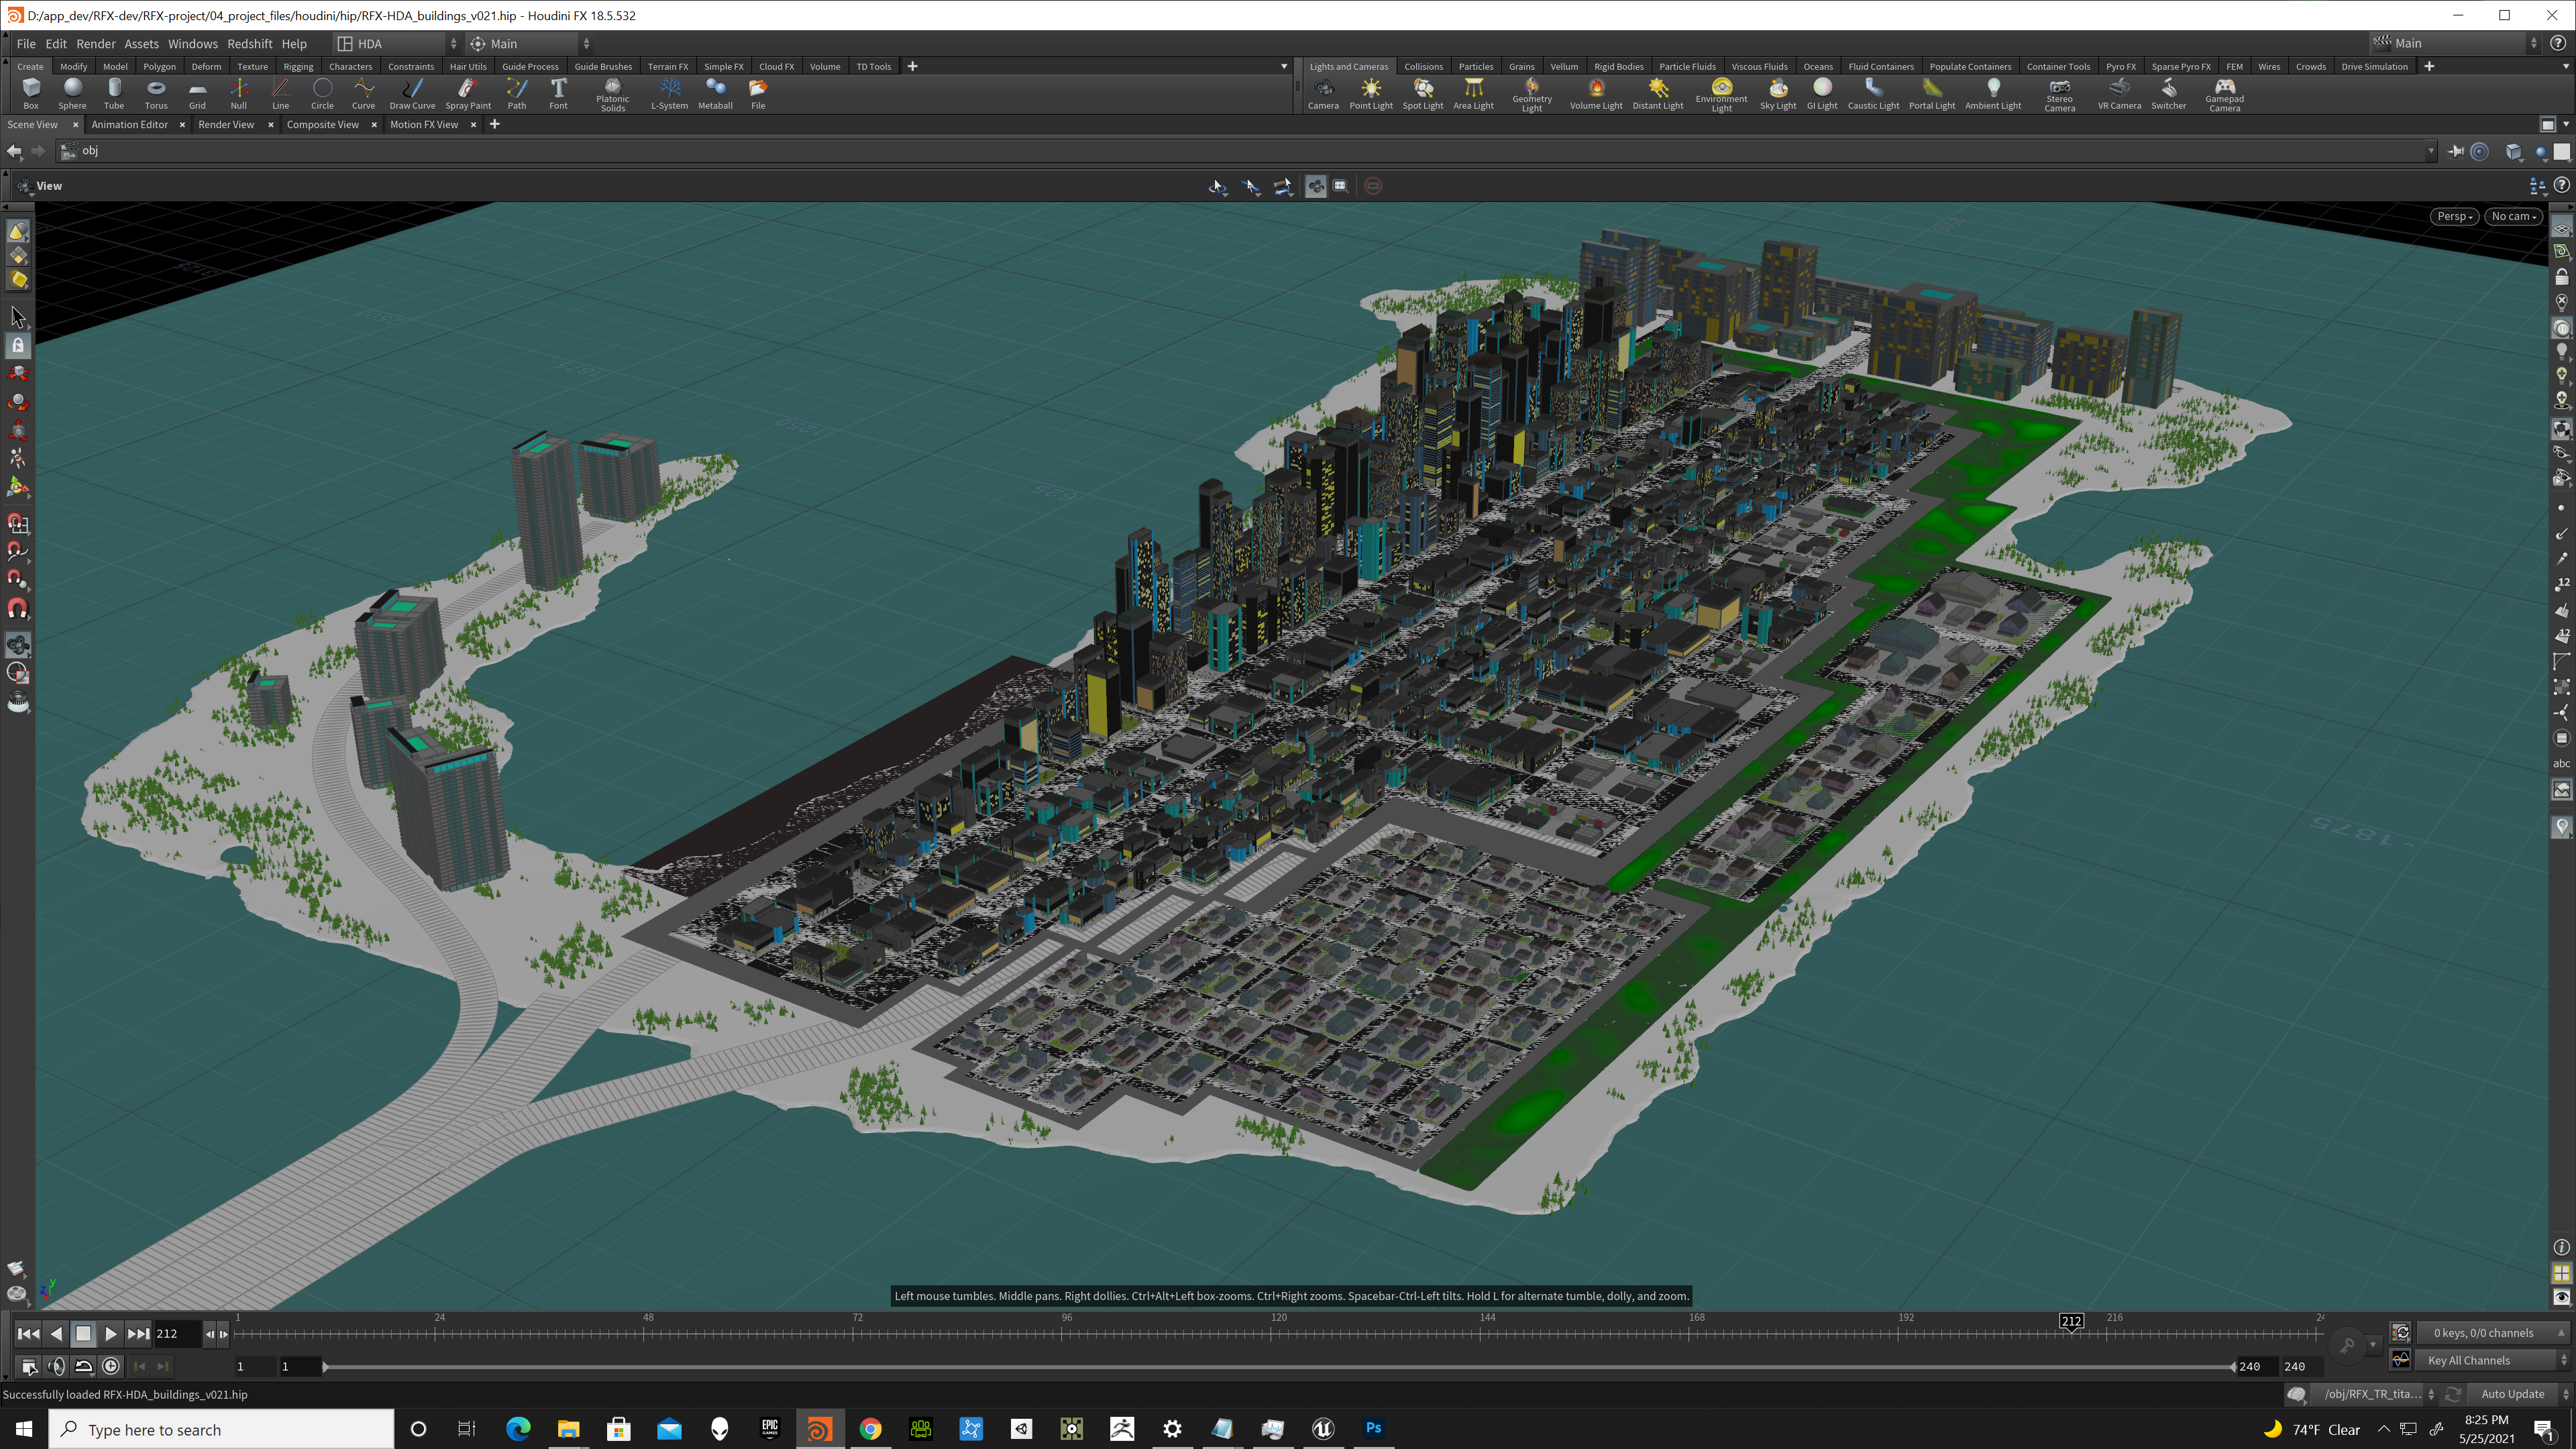The width and height of the screenshot is (2576, 1449).
Task: Open the Windows menu
Action: [192, 44]
